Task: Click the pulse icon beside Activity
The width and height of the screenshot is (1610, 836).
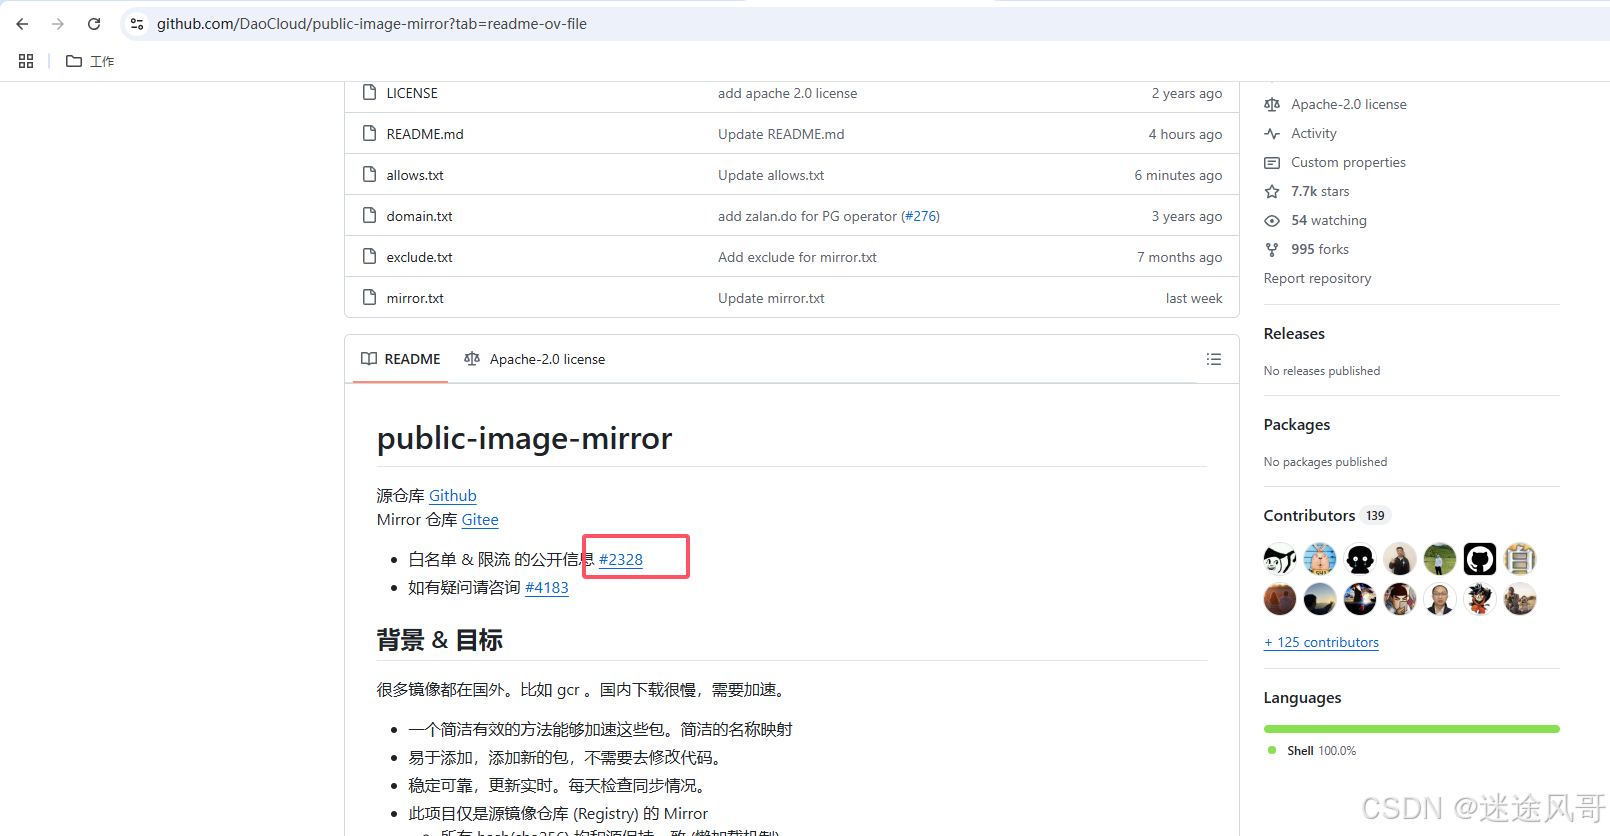Action: 1272,133
